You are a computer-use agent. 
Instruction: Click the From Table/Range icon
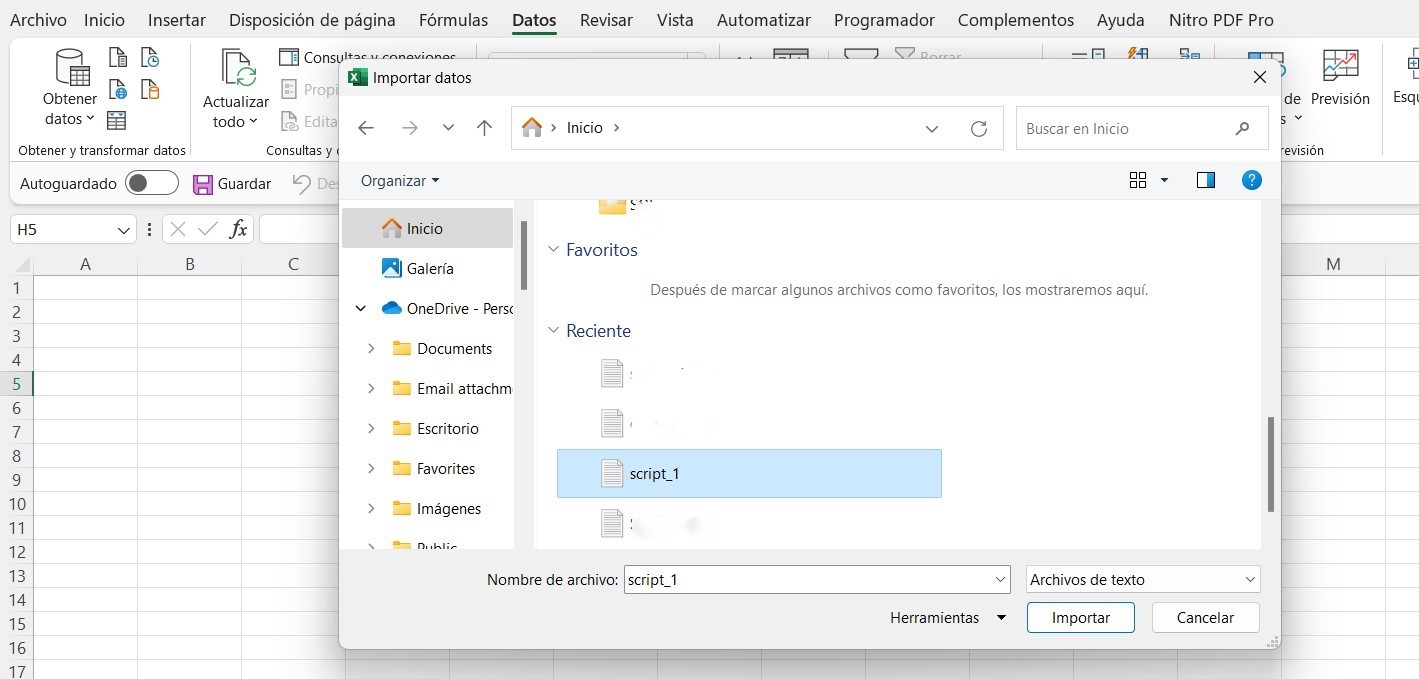[x=117, y=121]
